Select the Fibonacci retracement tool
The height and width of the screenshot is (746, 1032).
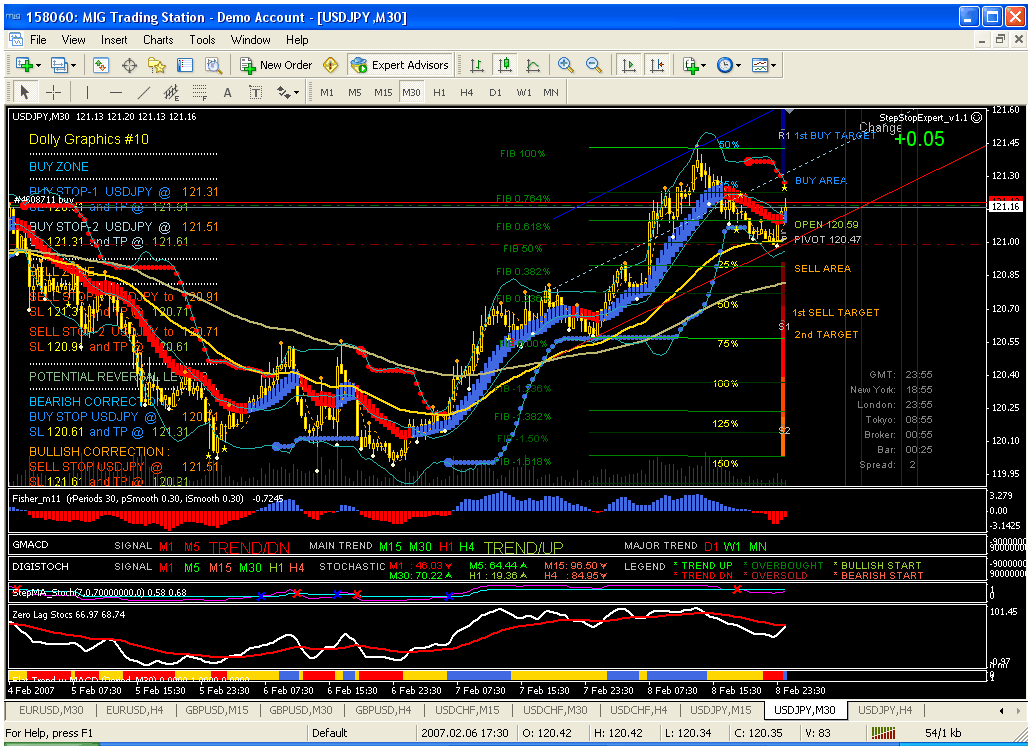pos(199,93)
